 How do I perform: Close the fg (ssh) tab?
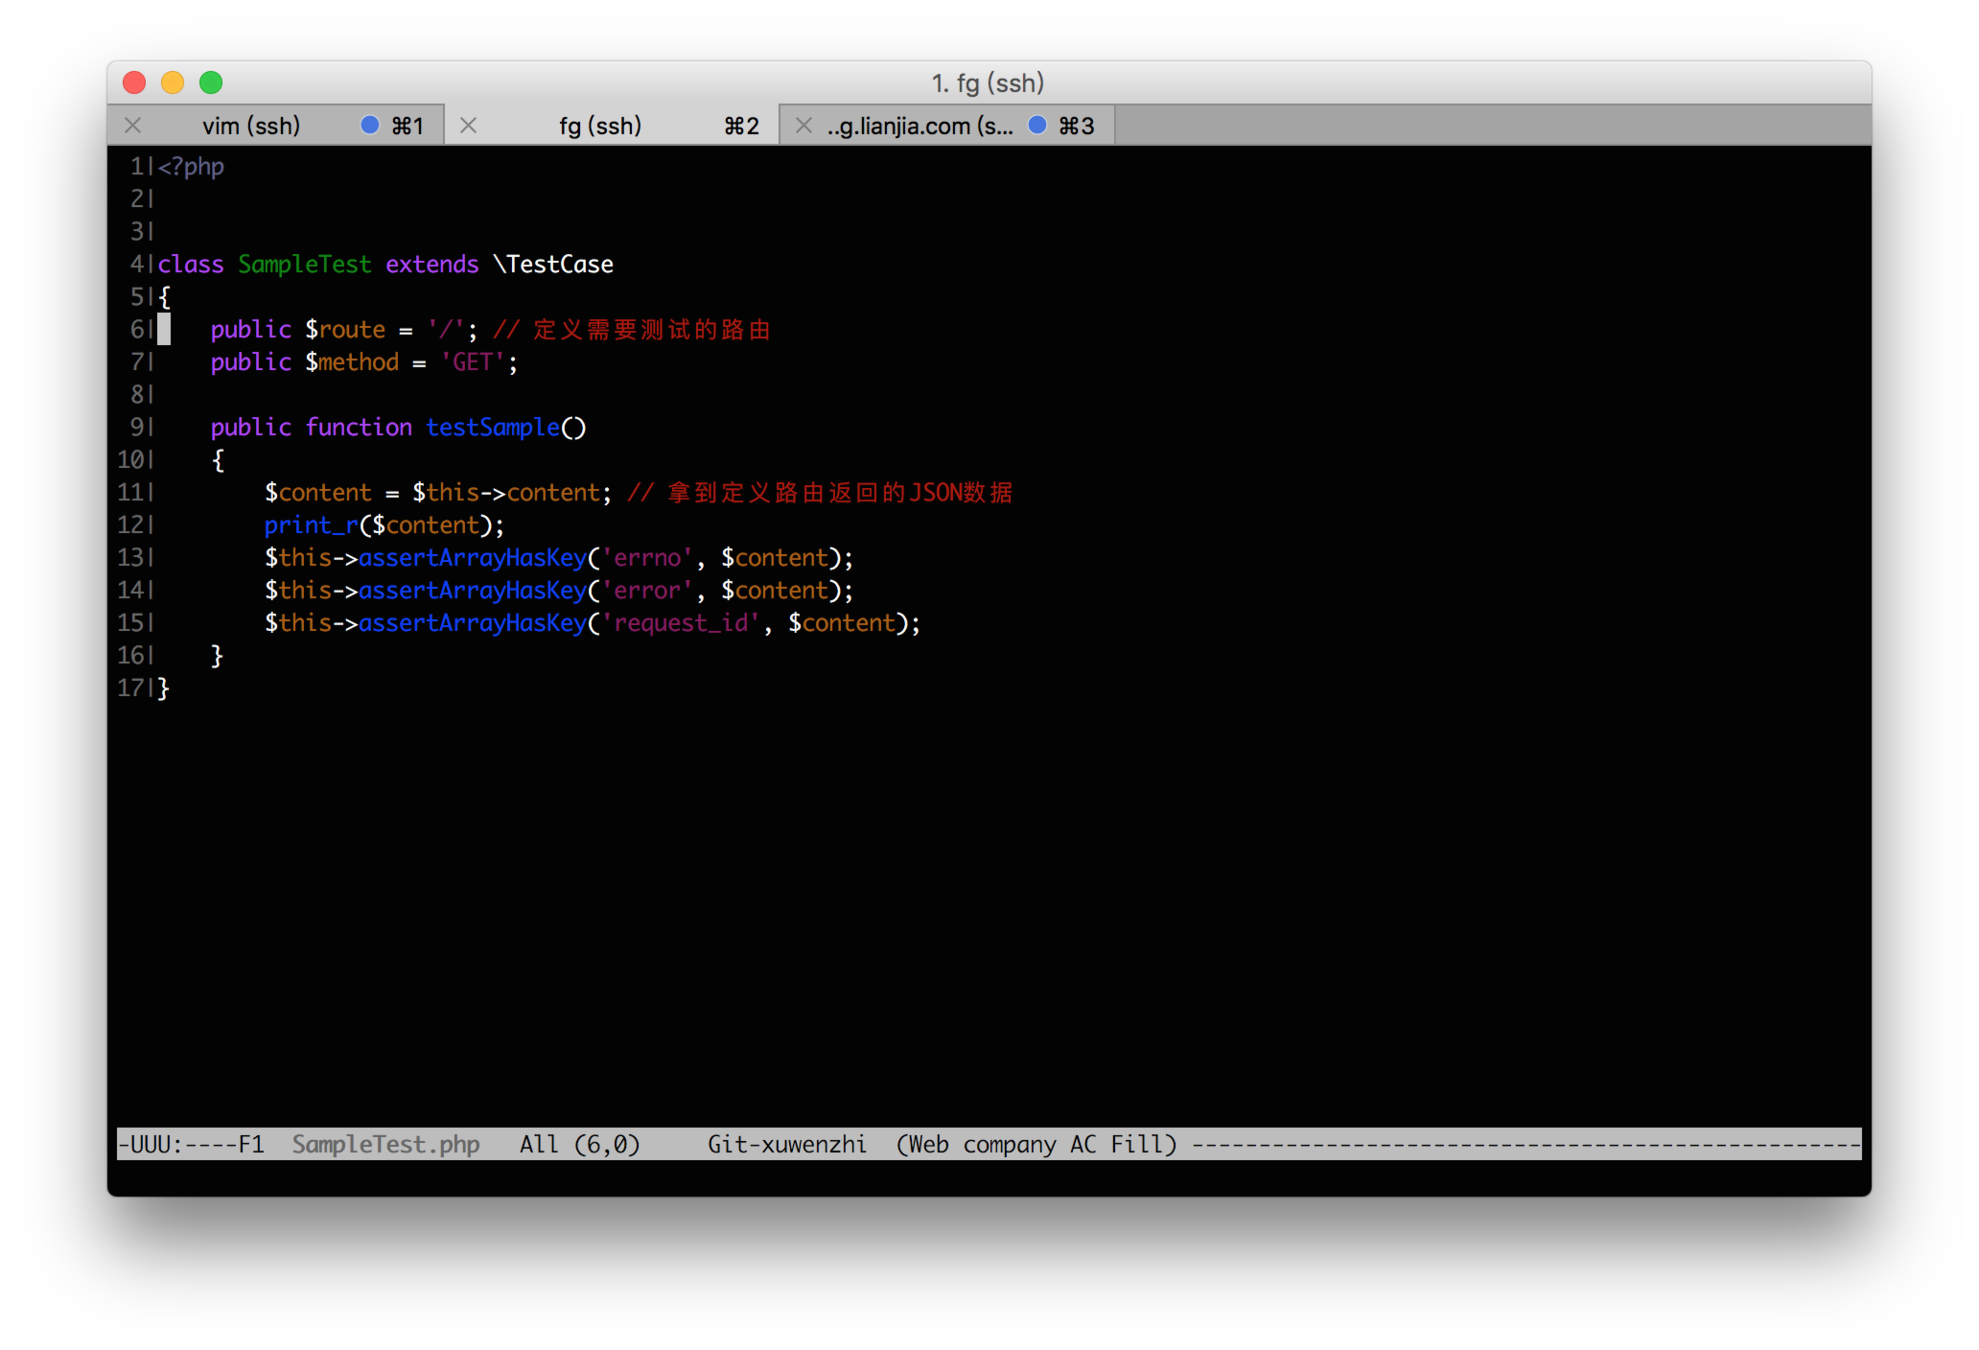468,126
